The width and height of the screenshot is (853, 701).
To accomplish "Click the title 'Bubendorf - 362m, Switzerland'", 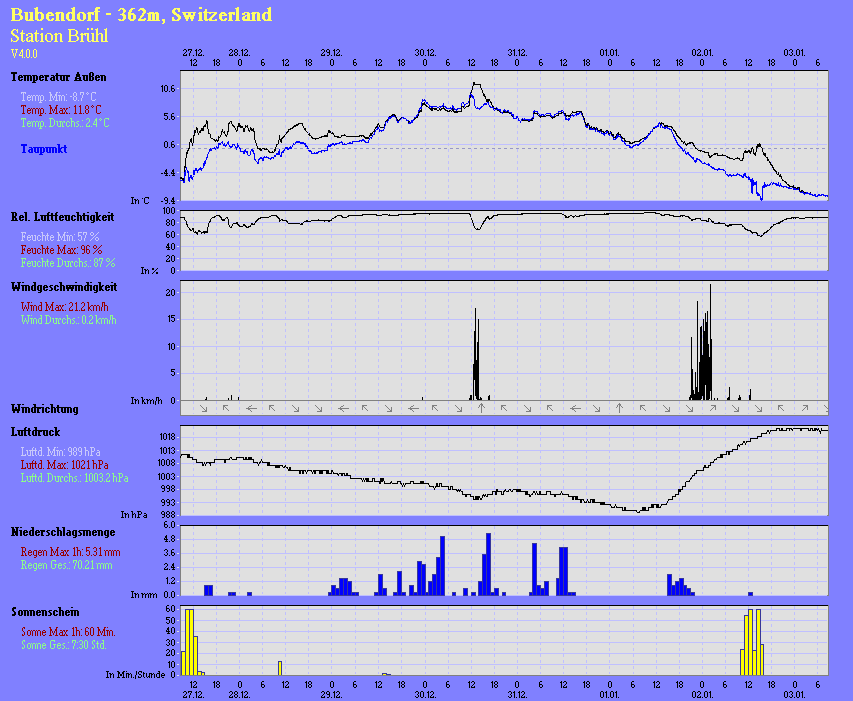I will pyautogui.click(x=141, y=15).
